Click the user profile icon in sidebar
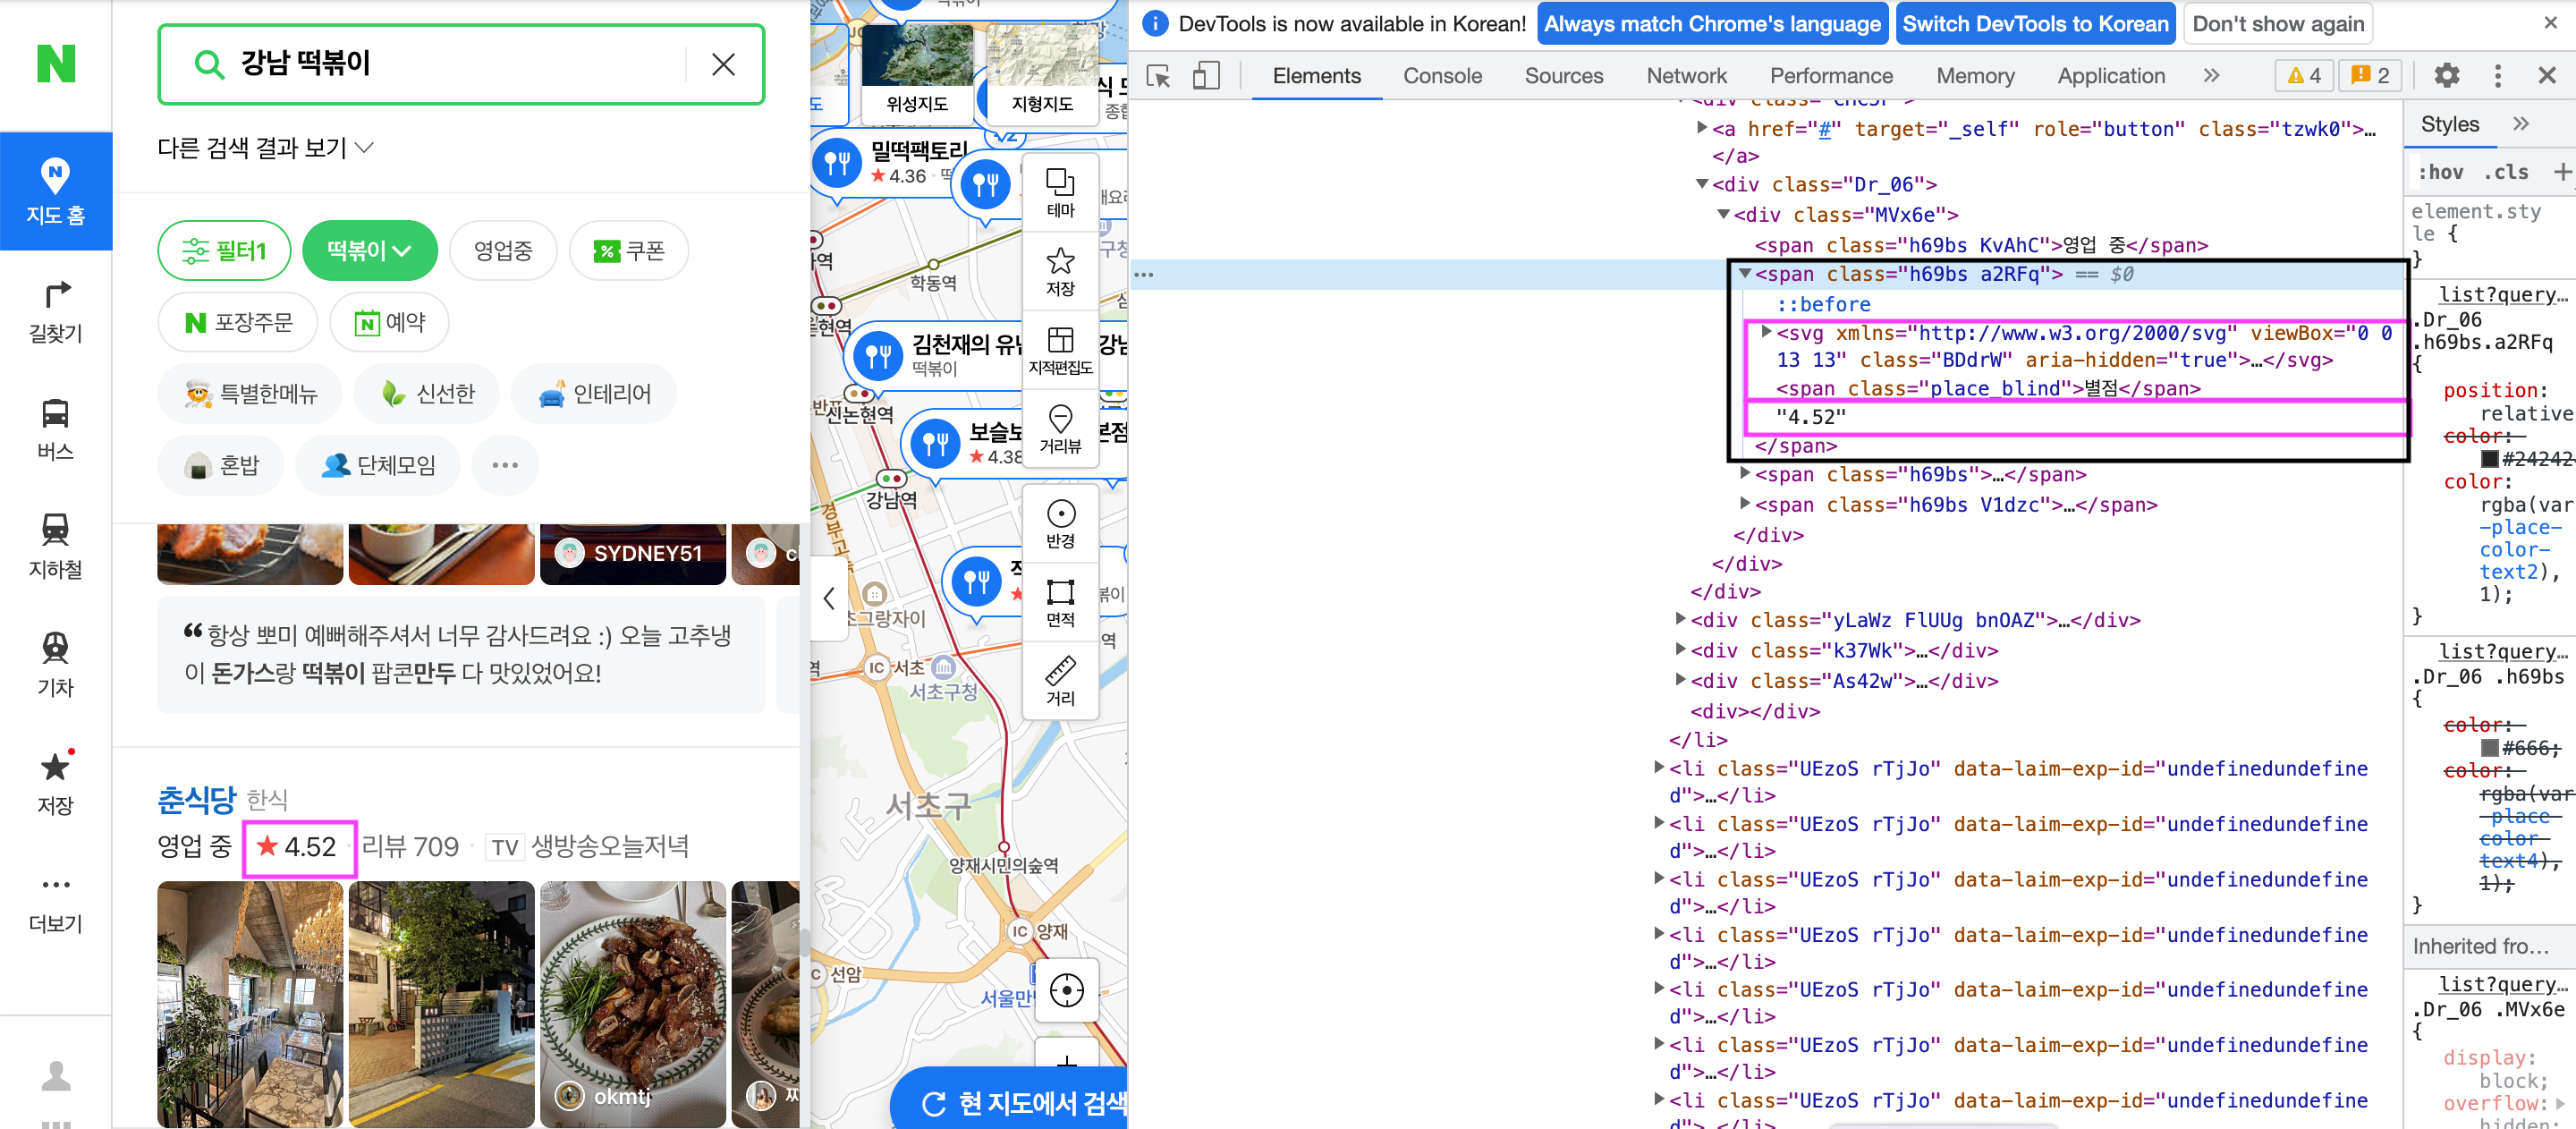This screenshot has height=1129, width=2576. (x=56, y=1076)
